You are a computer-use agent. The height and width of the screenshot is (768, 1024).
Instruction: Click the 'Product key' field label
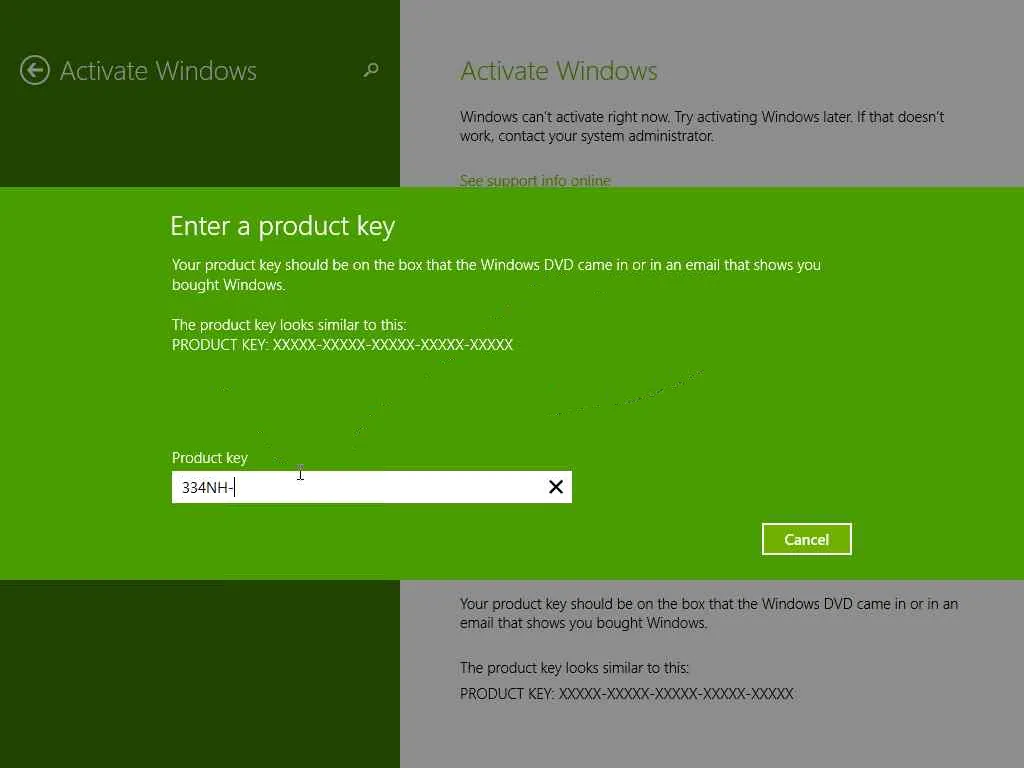(210, 458)
